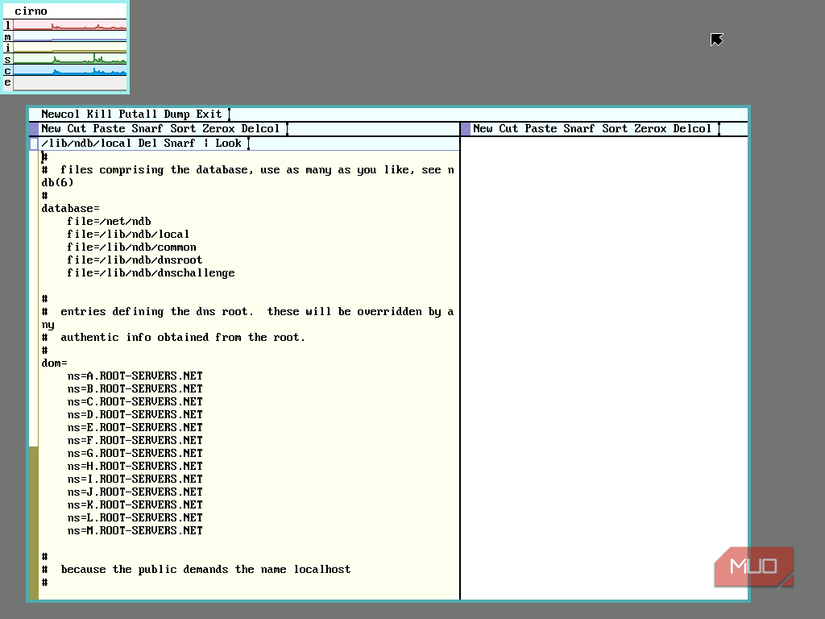Click the syscall graph row labeled s in stats
The image size is (825, 619).
coord(65,59)
